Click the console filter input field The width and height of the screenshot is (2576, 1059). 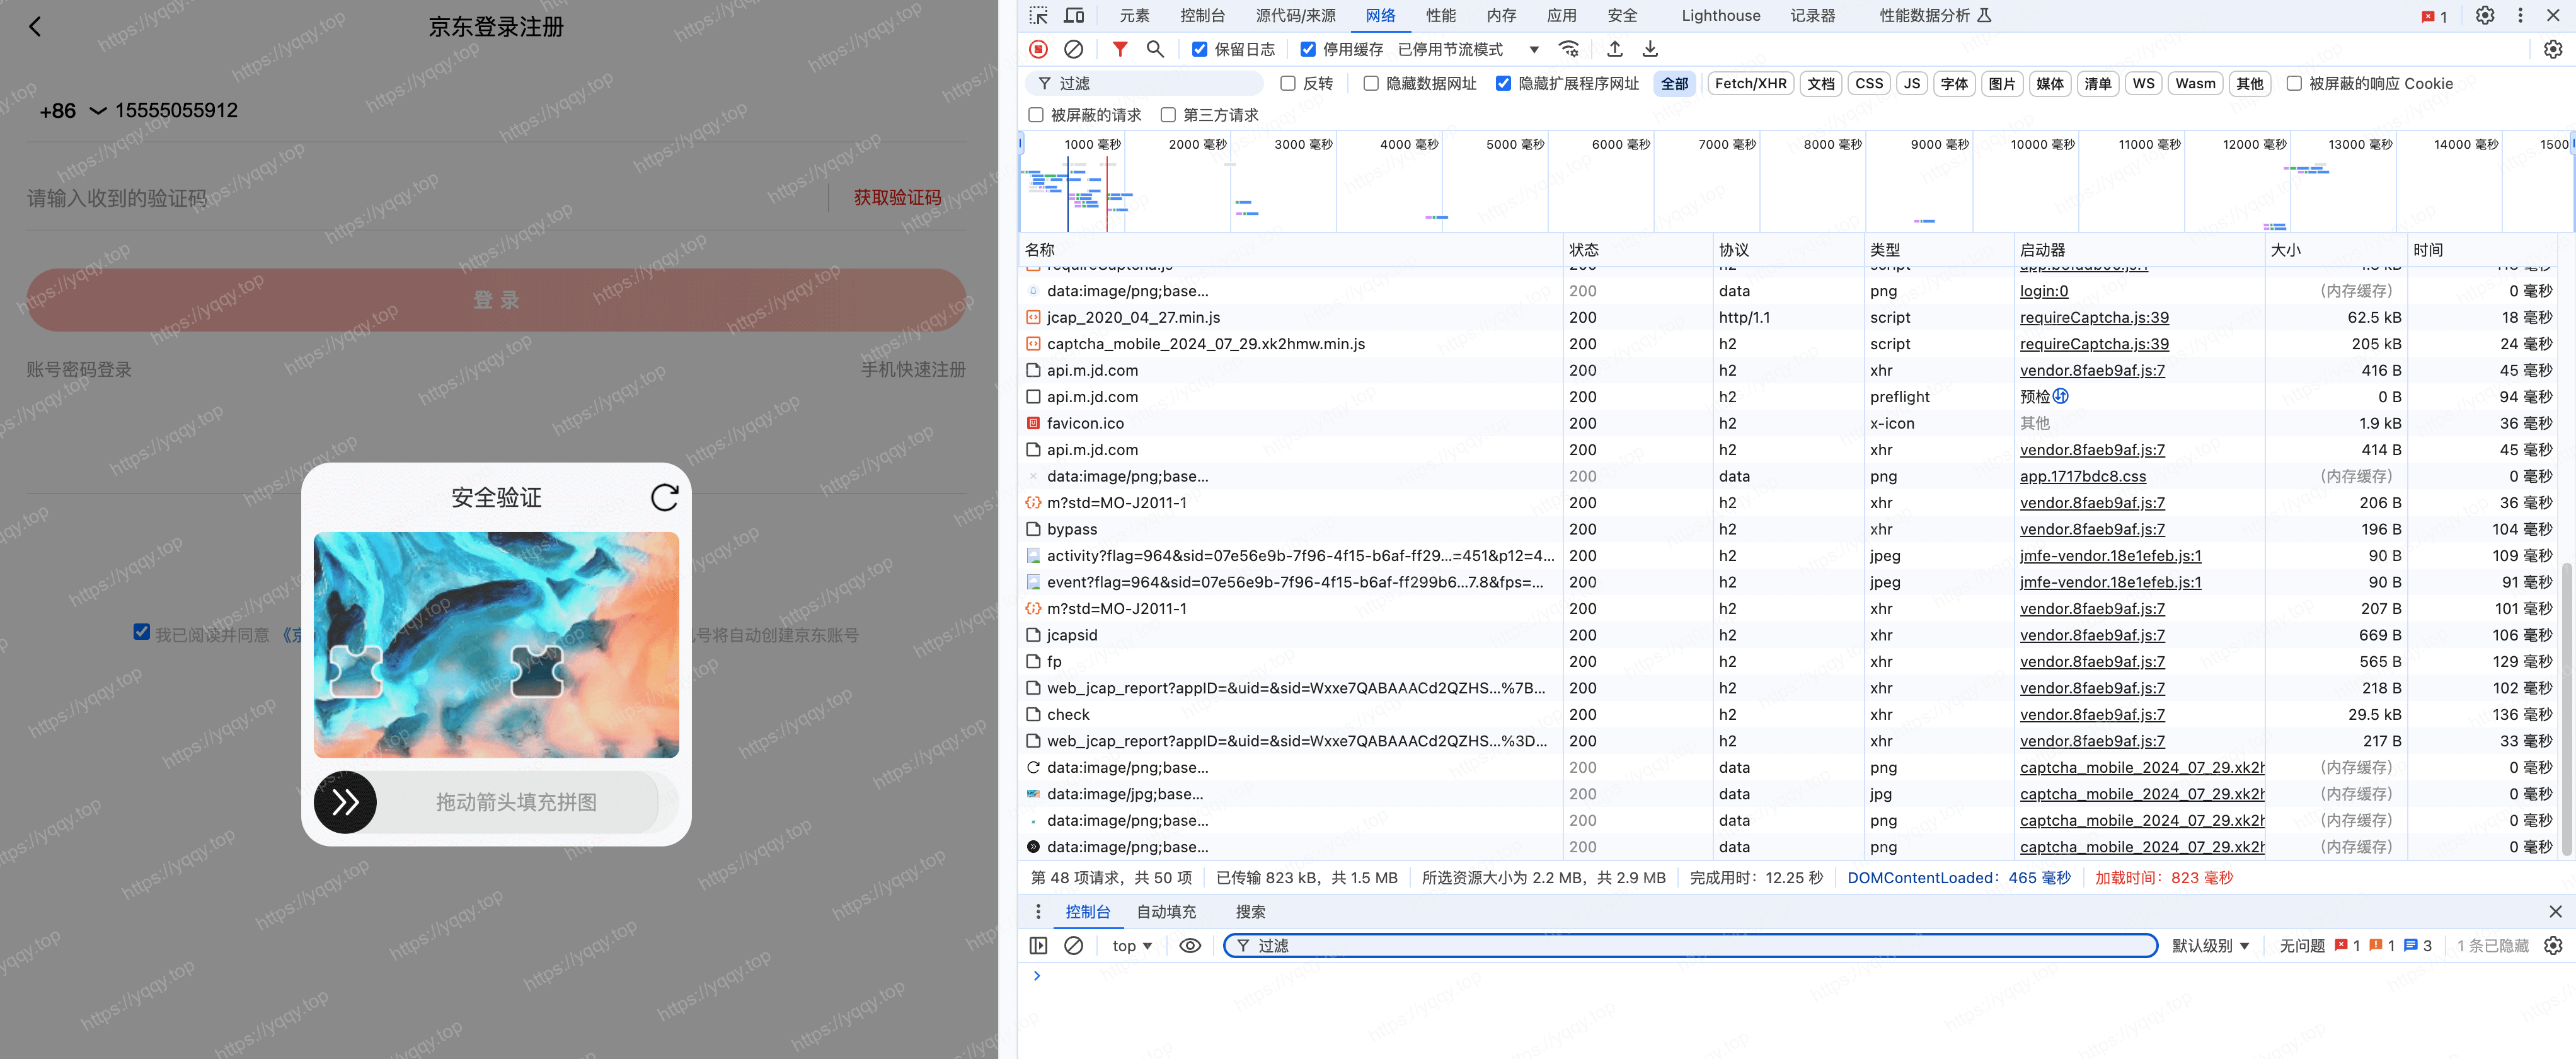(x=1690, y=946)
